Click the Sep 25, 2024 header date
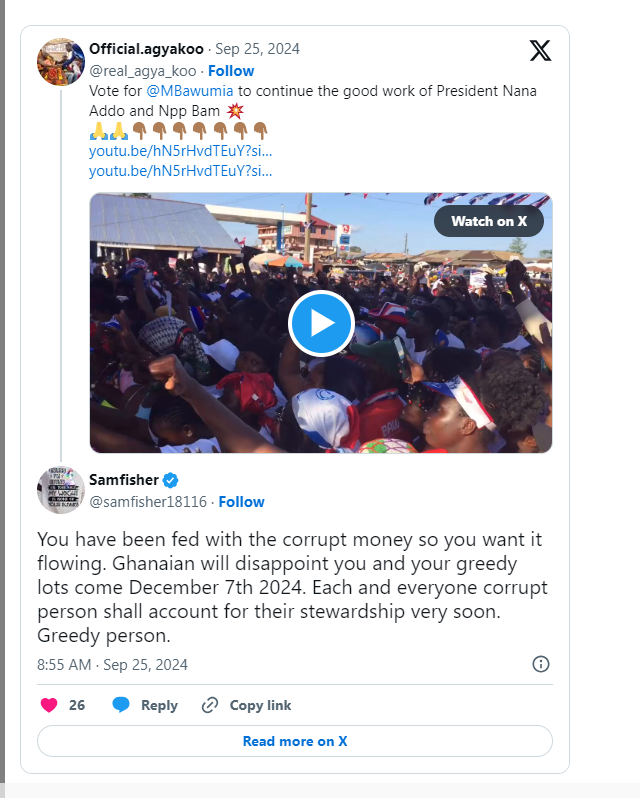This screenshot has width=640, height=798. click(257, 49)
